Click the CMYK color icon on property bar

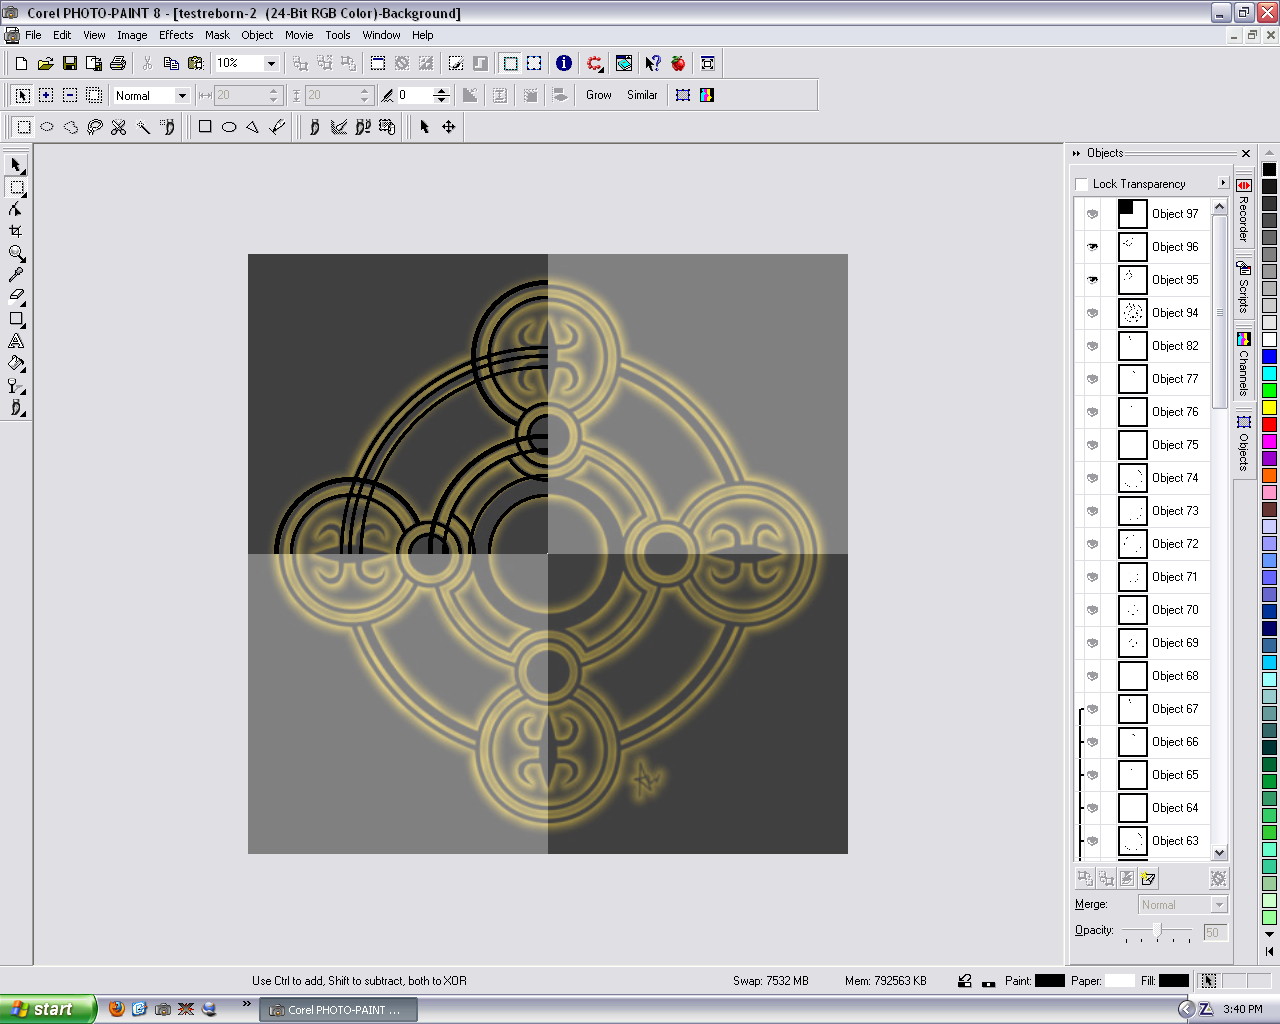(707, 95)
